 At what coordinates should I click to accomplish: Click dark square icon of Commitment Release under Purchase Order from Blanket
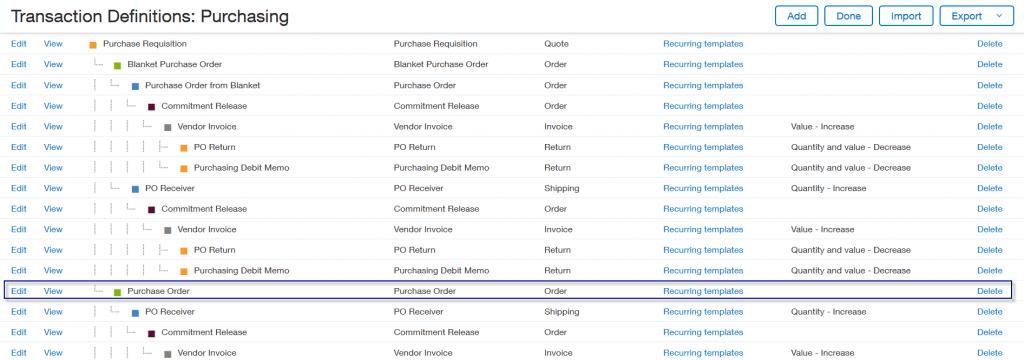pyautogui.click(x=152, y=107)
